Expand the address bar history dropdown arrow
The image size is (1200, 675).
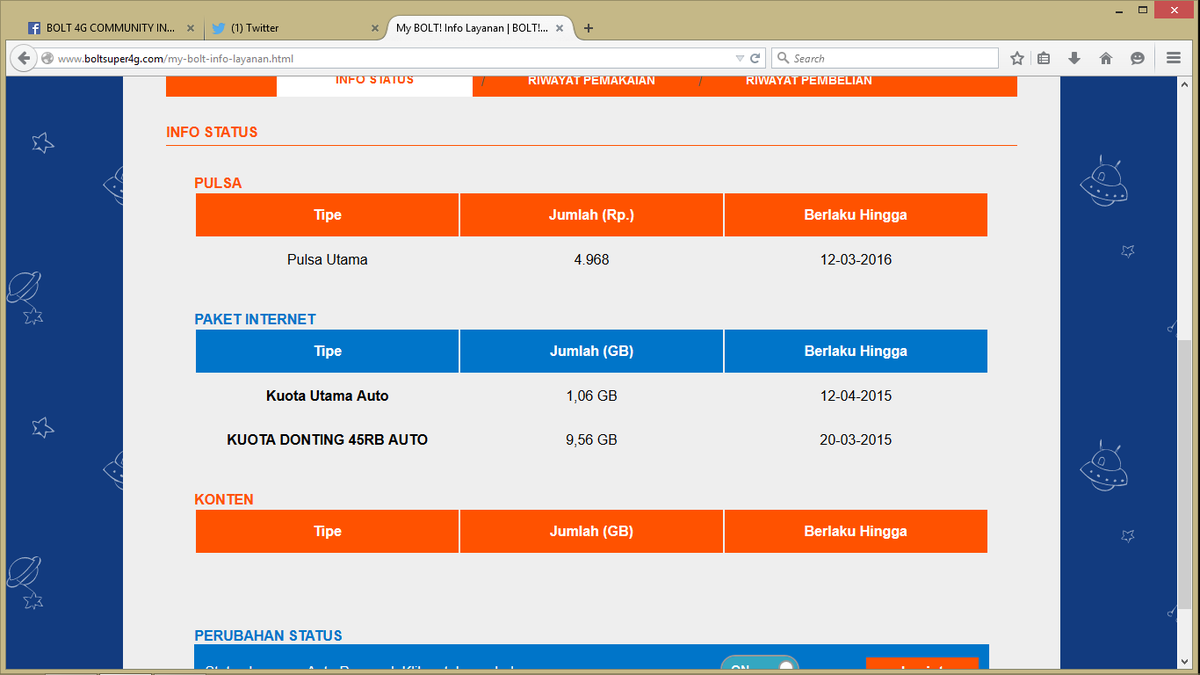[740, 58]
